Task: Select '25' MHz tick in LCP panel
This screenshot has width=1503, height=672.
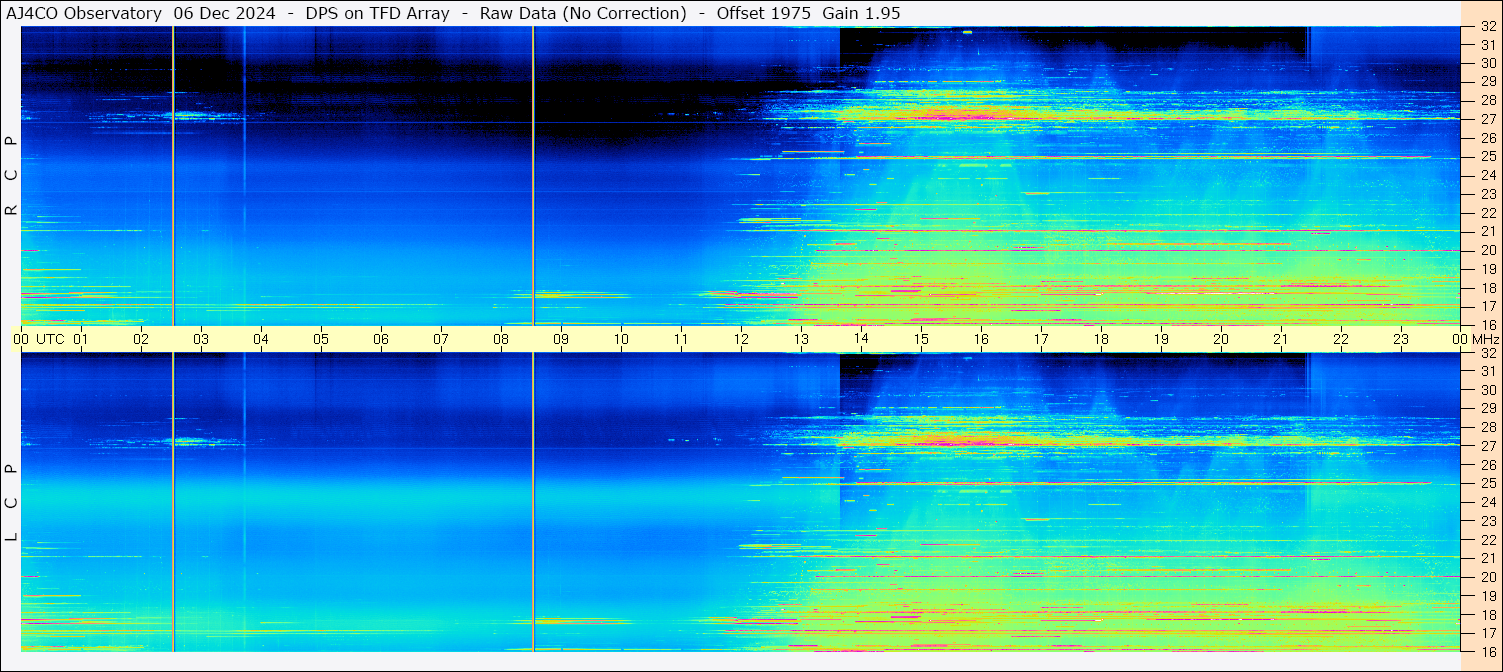Action: [x=1487, y=484]
